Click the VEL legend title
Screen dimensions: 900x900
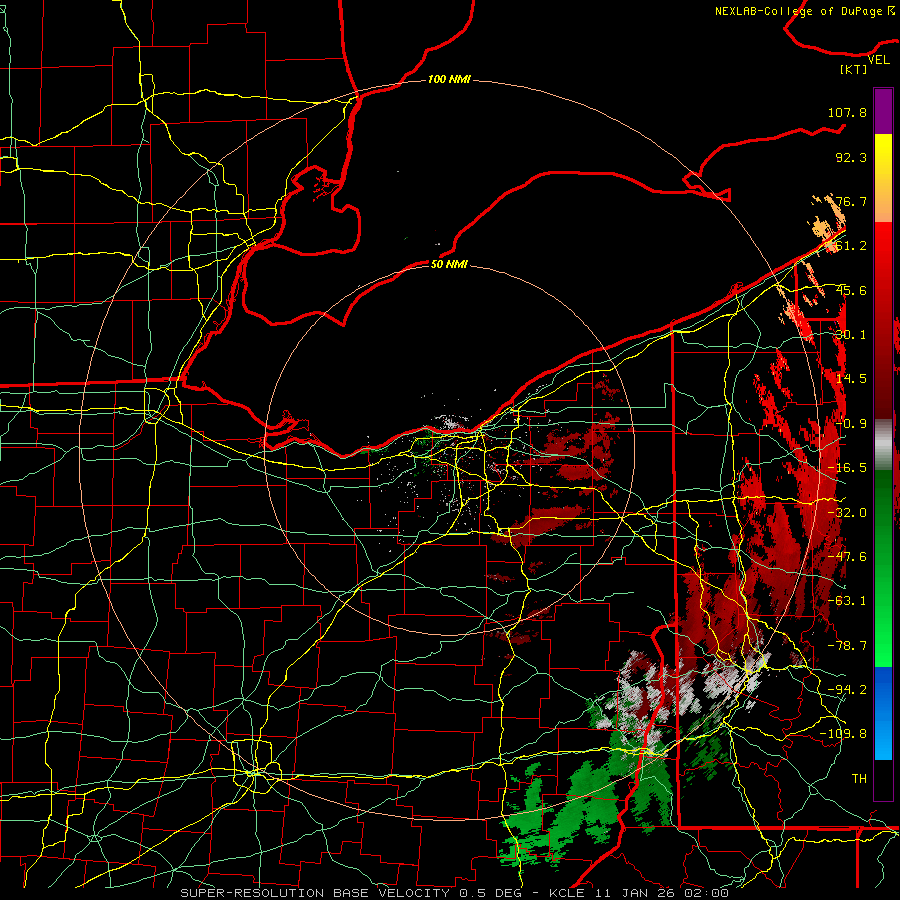[878, 59]
